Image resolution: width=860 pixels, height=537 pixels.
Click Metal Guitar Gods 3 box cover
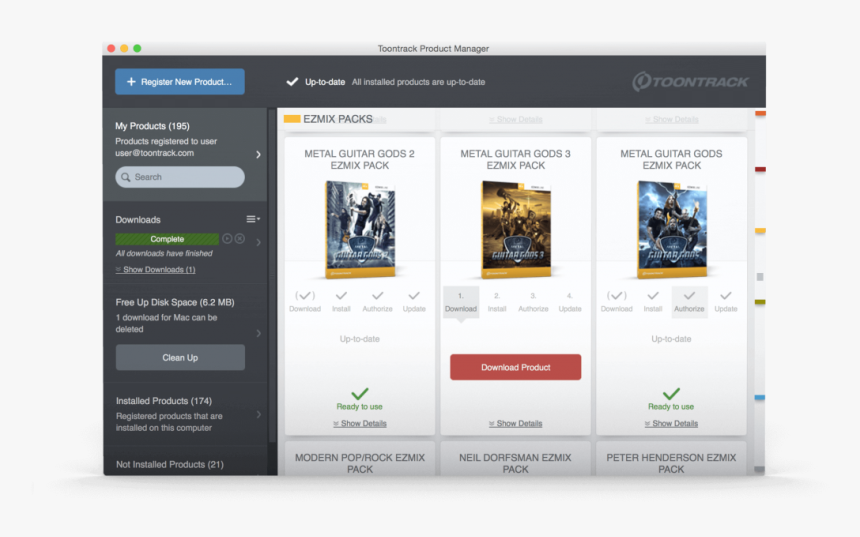point(516,229)
